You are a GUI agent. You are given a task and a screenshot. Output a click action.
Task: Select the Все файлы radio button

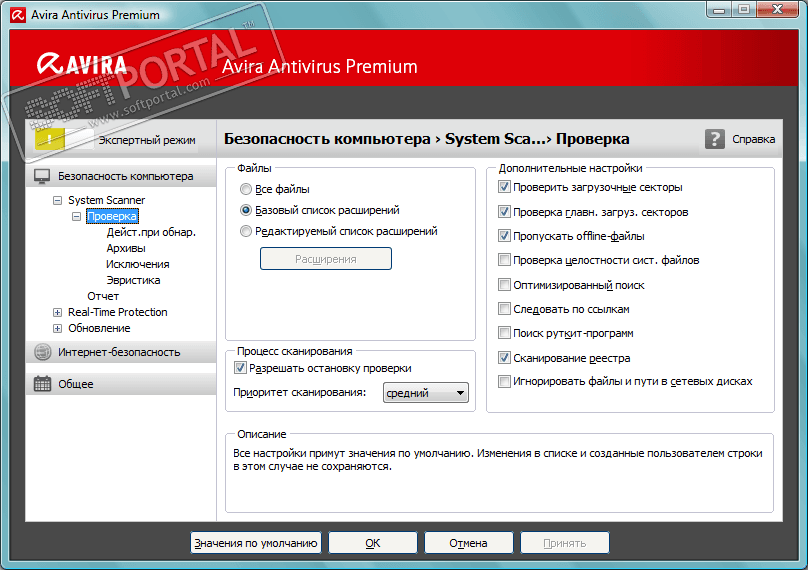(246, 189)
